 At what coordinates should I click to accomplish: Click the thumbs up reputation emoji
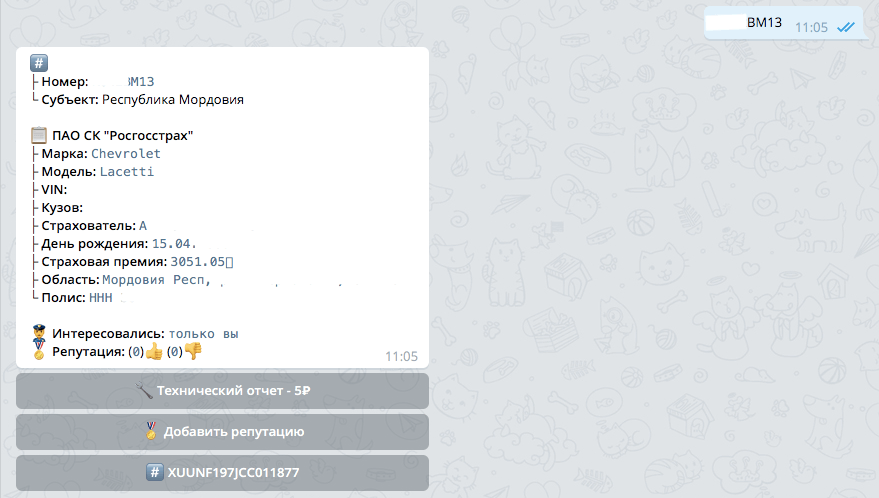[154, 352]
